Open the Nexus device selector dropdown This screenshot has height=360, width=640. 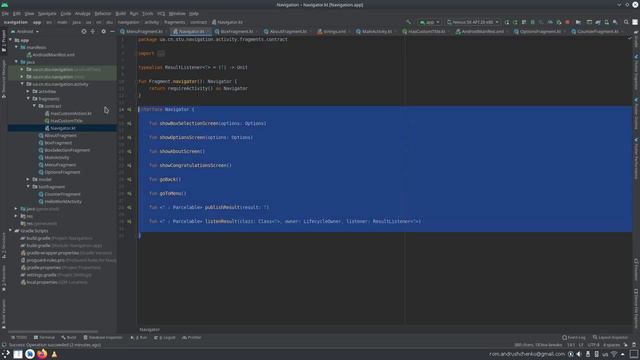click(472, 22)
